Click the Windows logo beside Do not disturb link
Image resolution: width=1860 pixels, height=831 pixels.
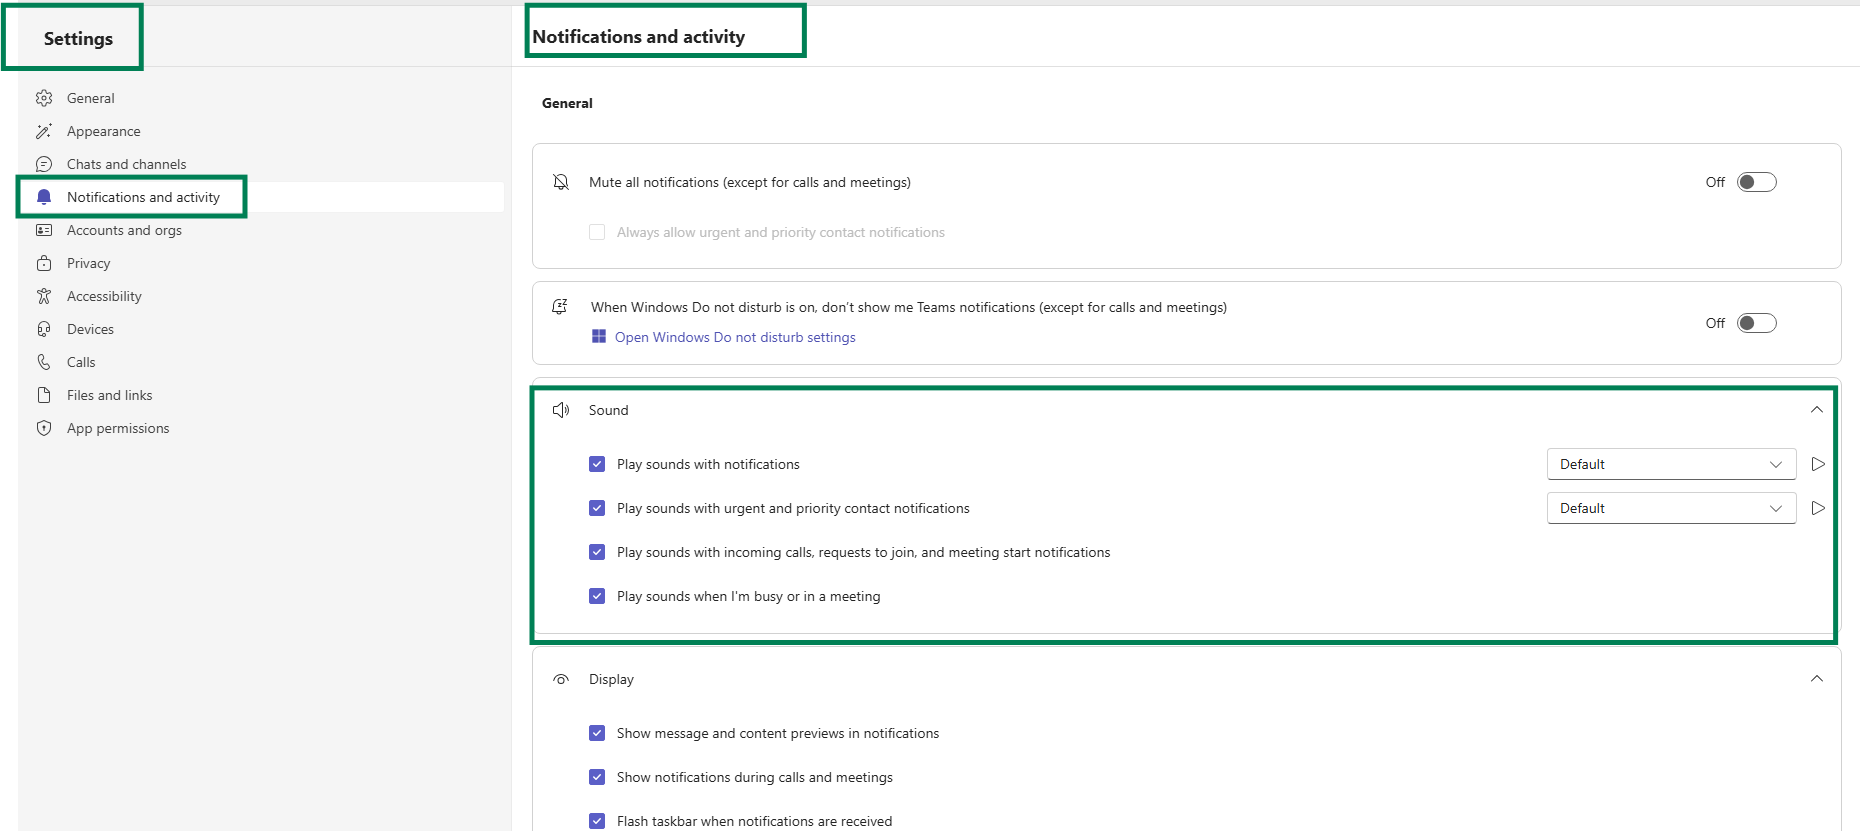pos(599,336)
